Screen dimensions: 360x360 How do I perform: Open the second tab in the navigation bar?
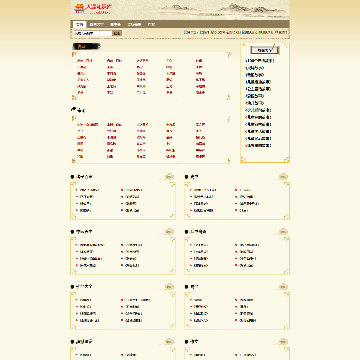pos(97,24)
